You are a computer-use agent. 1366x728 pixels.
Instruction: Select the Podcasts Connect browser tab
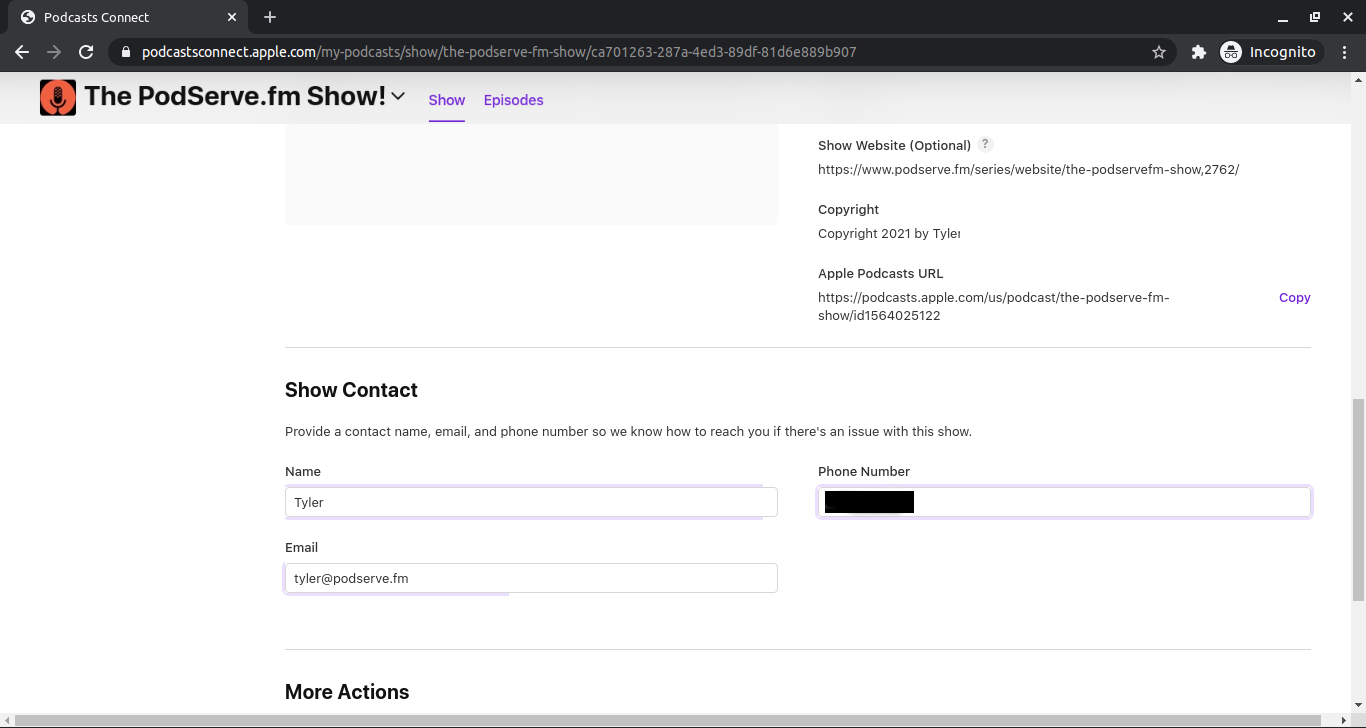(128, 17)
